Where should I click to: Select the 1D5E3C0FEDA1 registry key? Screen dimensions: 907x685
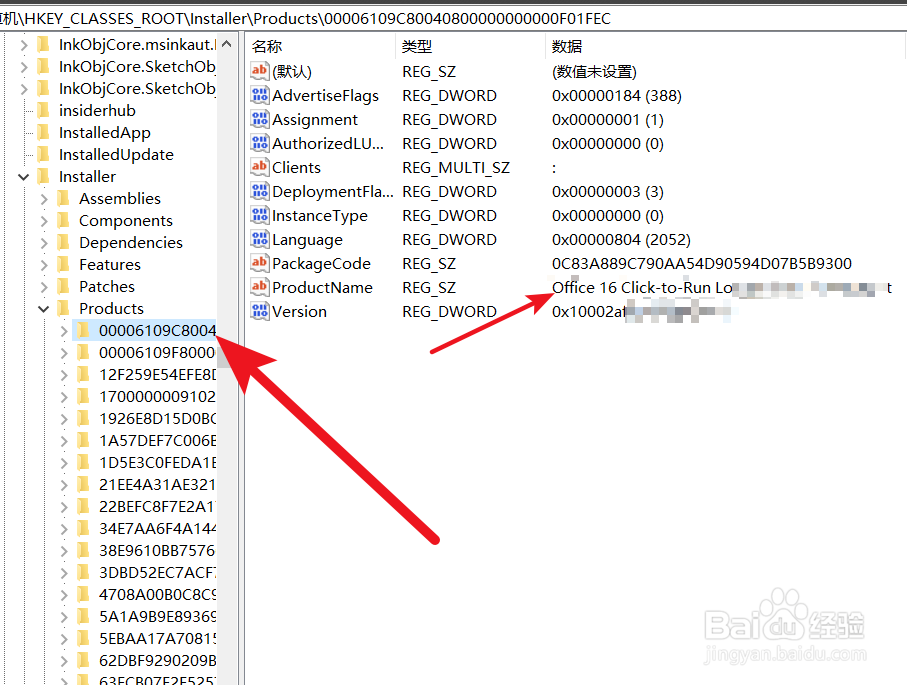pyautogui.click(x=157, y=462)
